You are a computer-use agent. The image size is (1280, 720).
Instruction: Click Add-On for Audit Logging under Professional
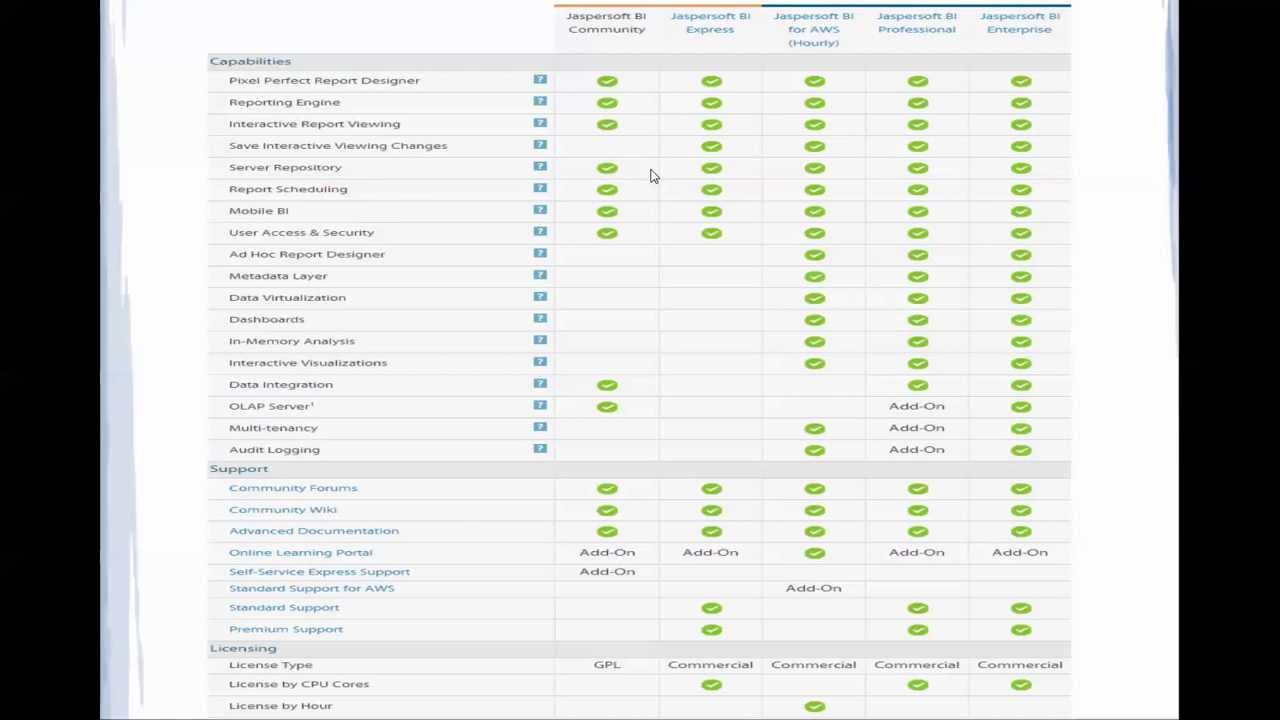917,450
